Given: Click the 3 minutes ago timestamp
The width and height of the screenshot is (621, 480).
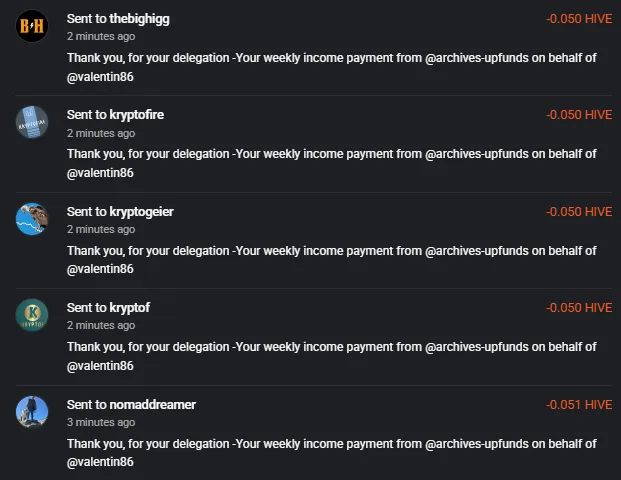Looking at the screenshot, I should 101,423.
